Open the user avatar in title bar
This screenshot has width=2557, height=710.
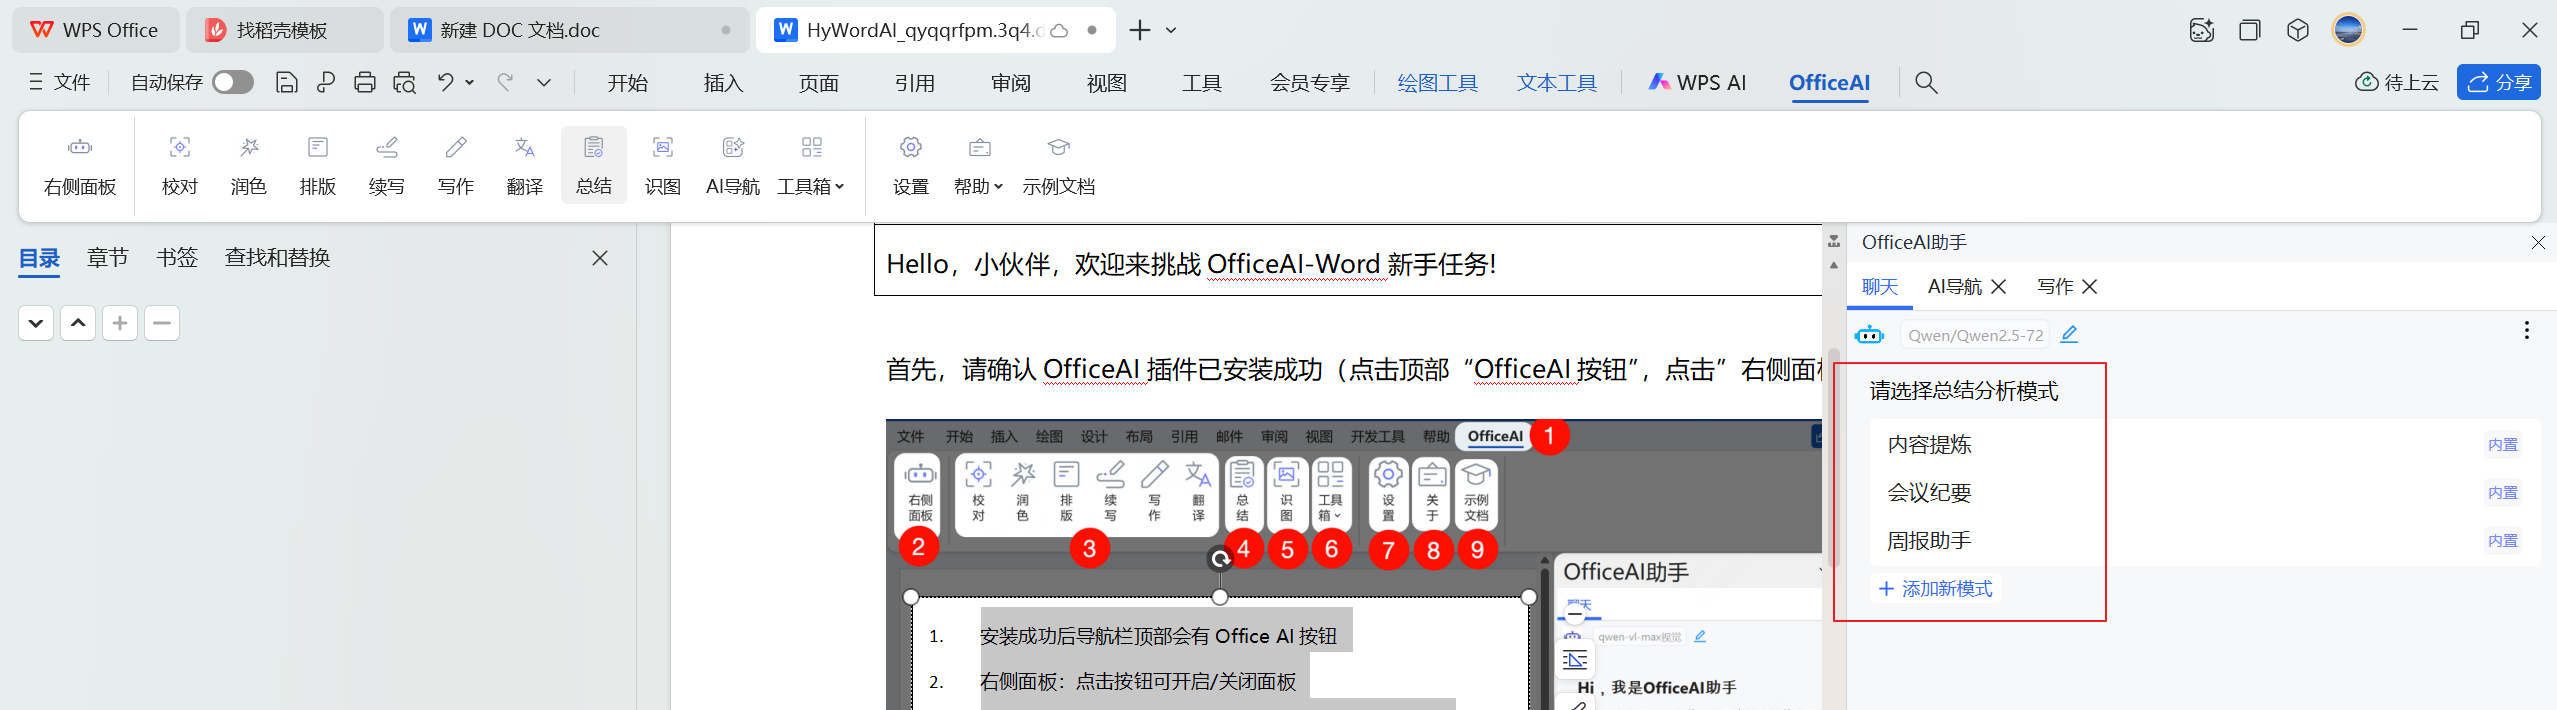click(2347, 30)
